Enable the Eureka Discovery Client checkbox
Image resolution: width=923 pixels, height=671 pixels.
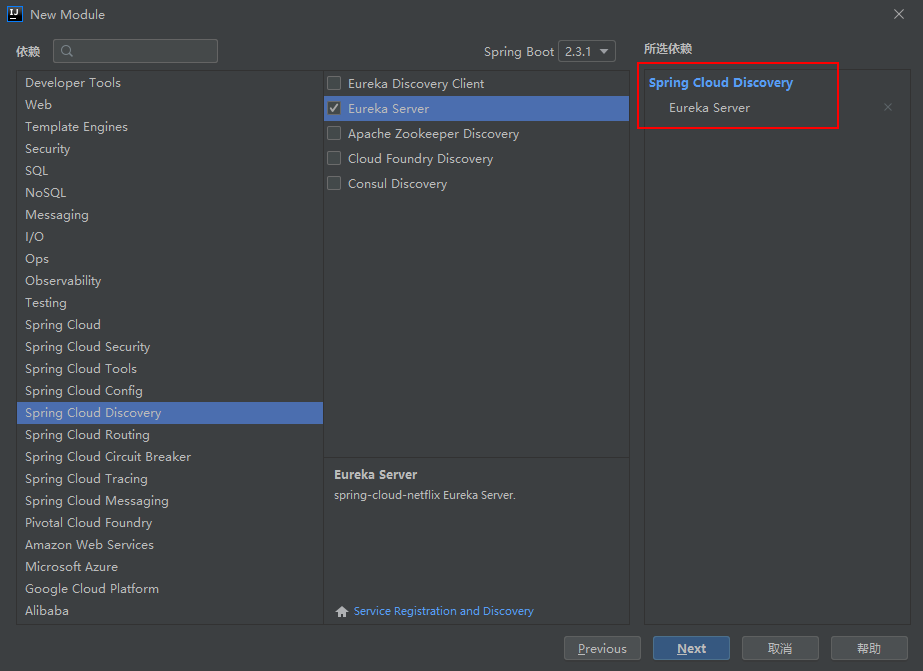pos(334,84)
